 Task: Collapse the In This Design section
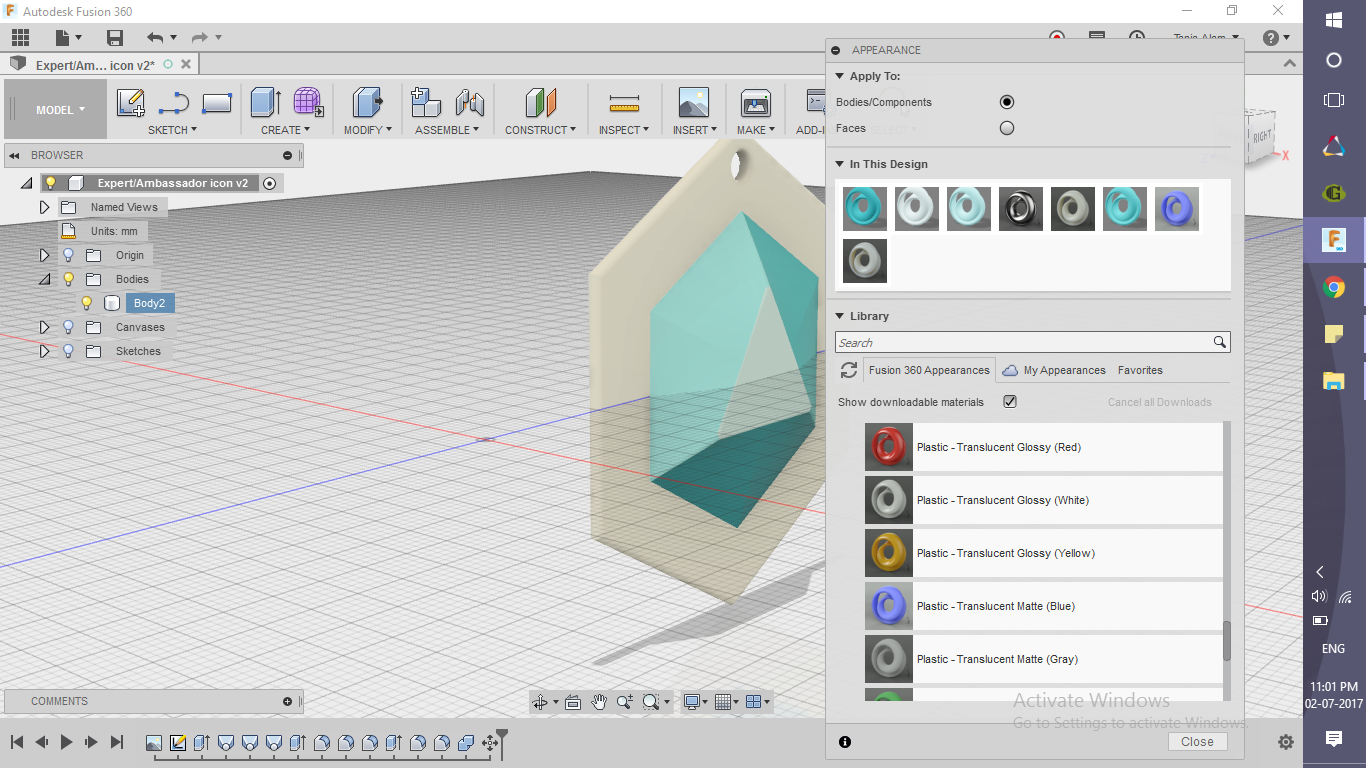pos(840,164)
